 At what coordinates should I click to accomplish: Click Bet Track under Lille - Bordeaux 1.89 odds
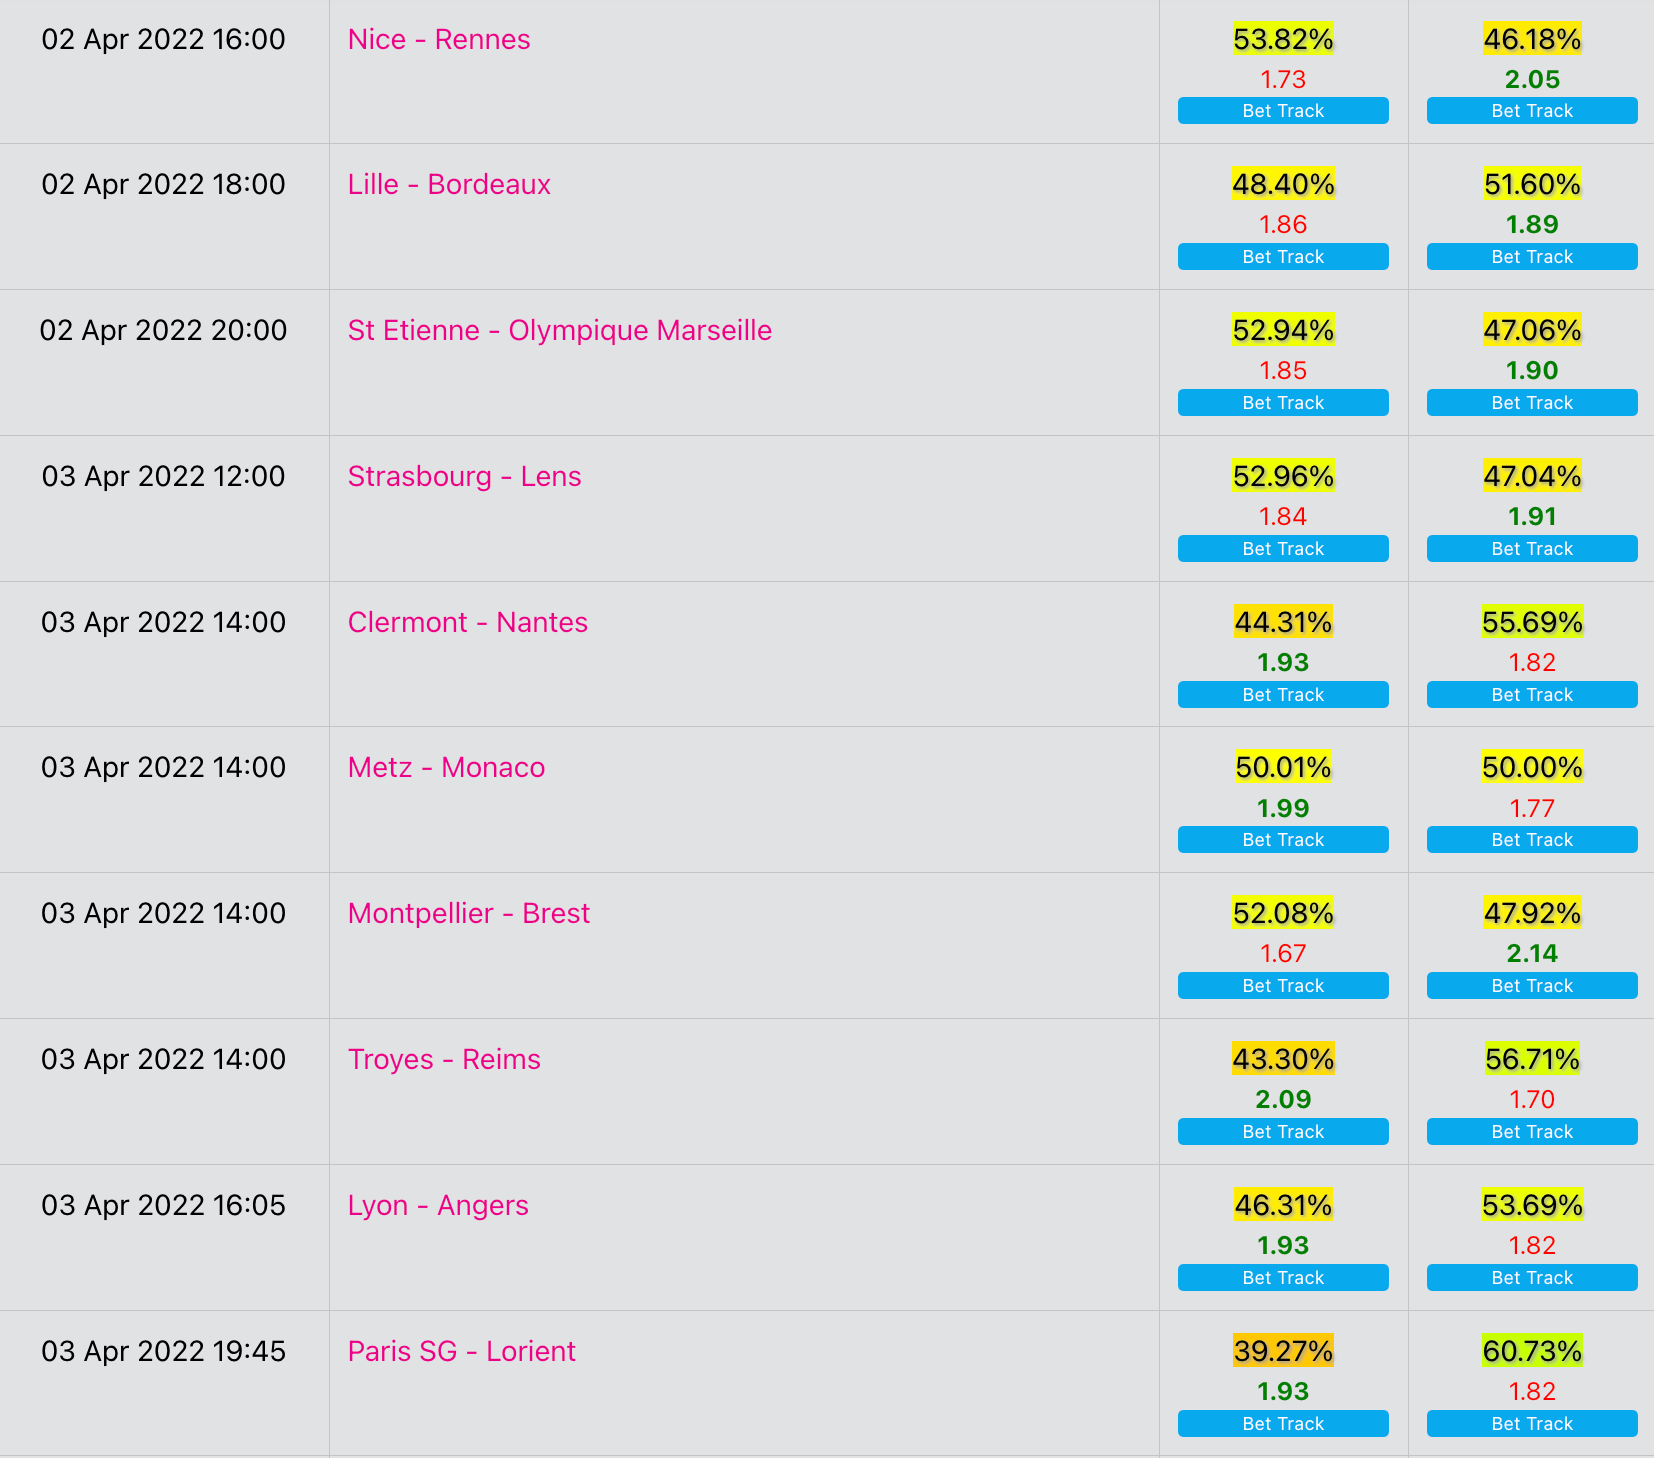pyautogui.click(x=1532, y=257)
